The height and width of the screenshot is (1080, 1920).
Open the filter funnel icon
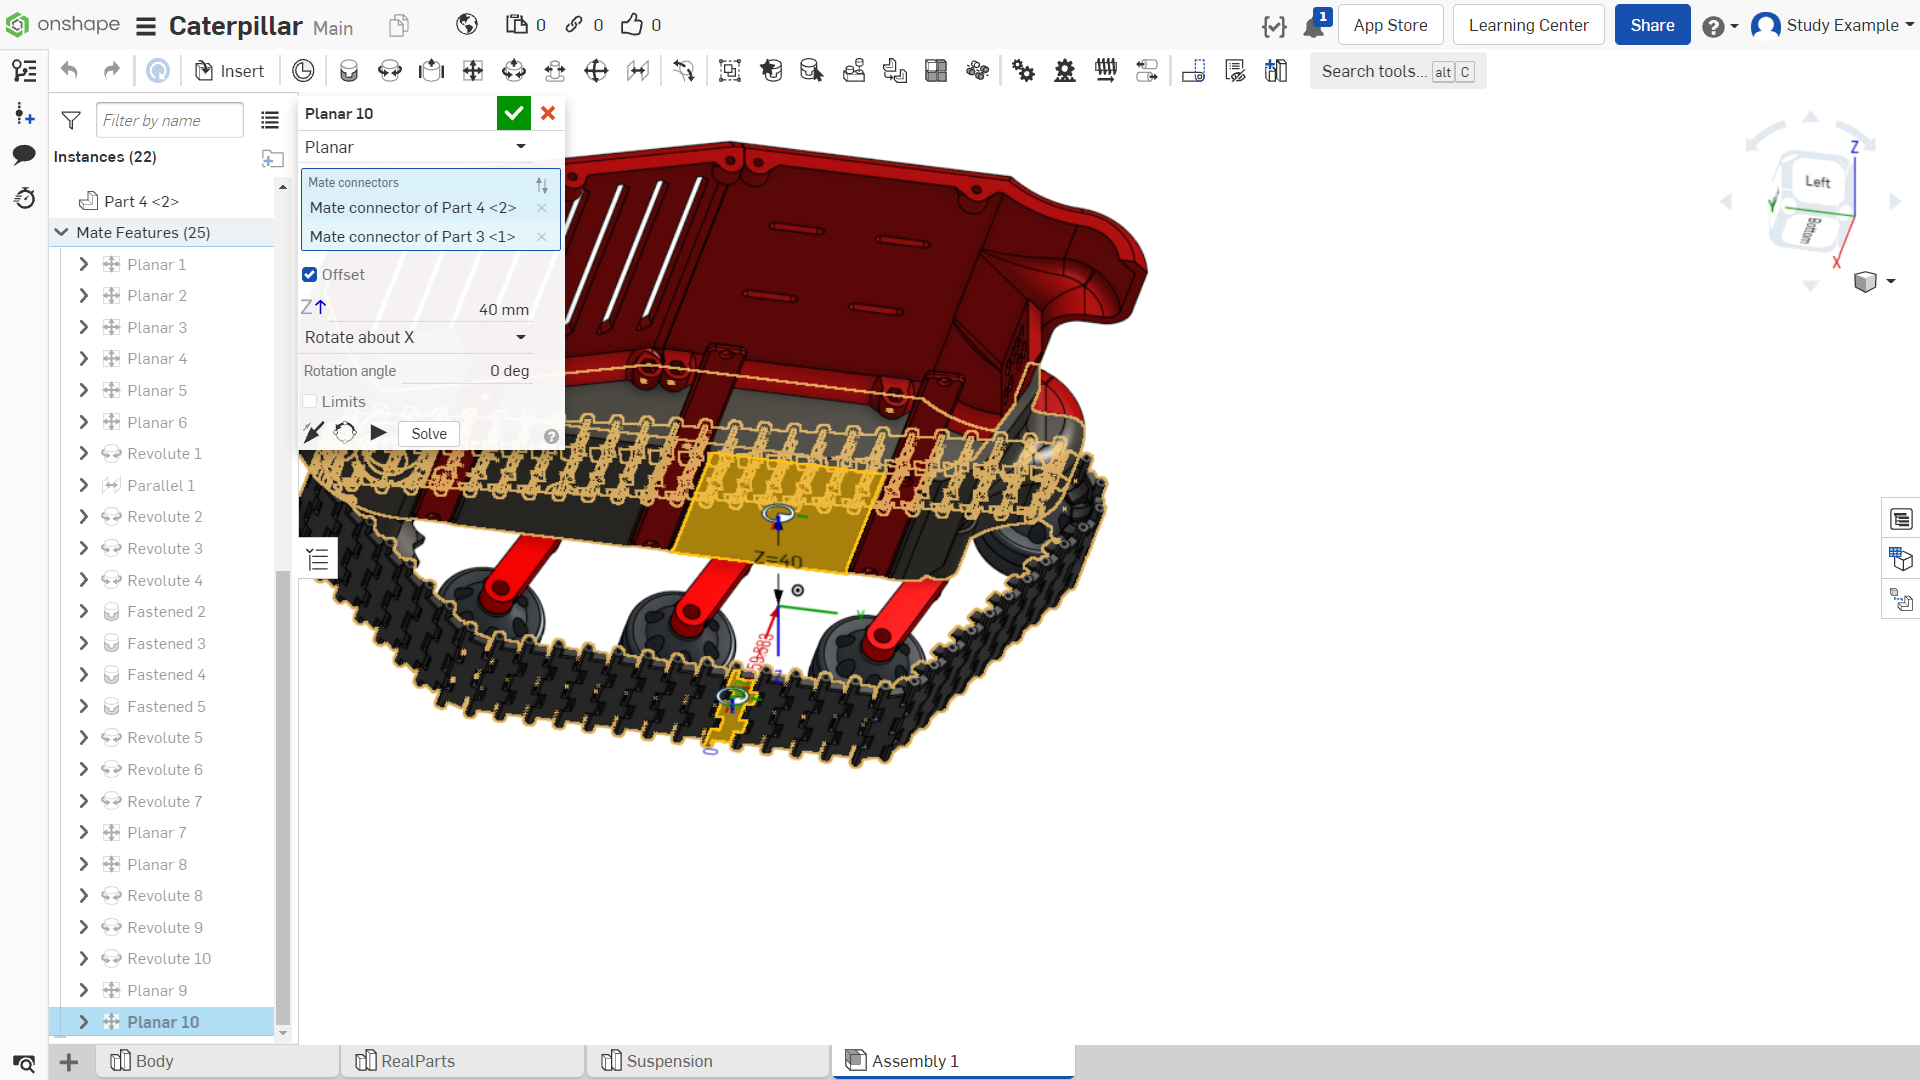(71, 121)
